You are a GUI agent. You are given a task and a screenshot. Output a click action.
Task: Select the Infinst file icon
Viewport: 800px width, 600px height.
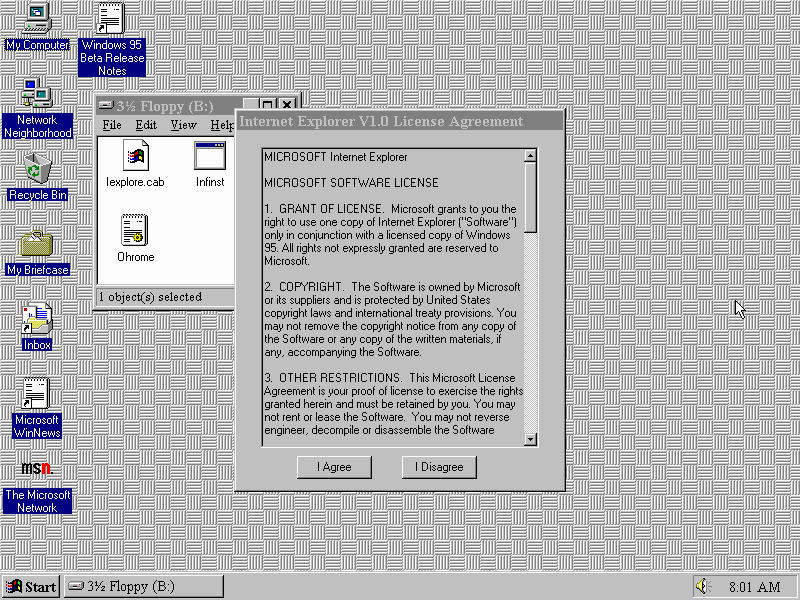(x=210, y=157)
